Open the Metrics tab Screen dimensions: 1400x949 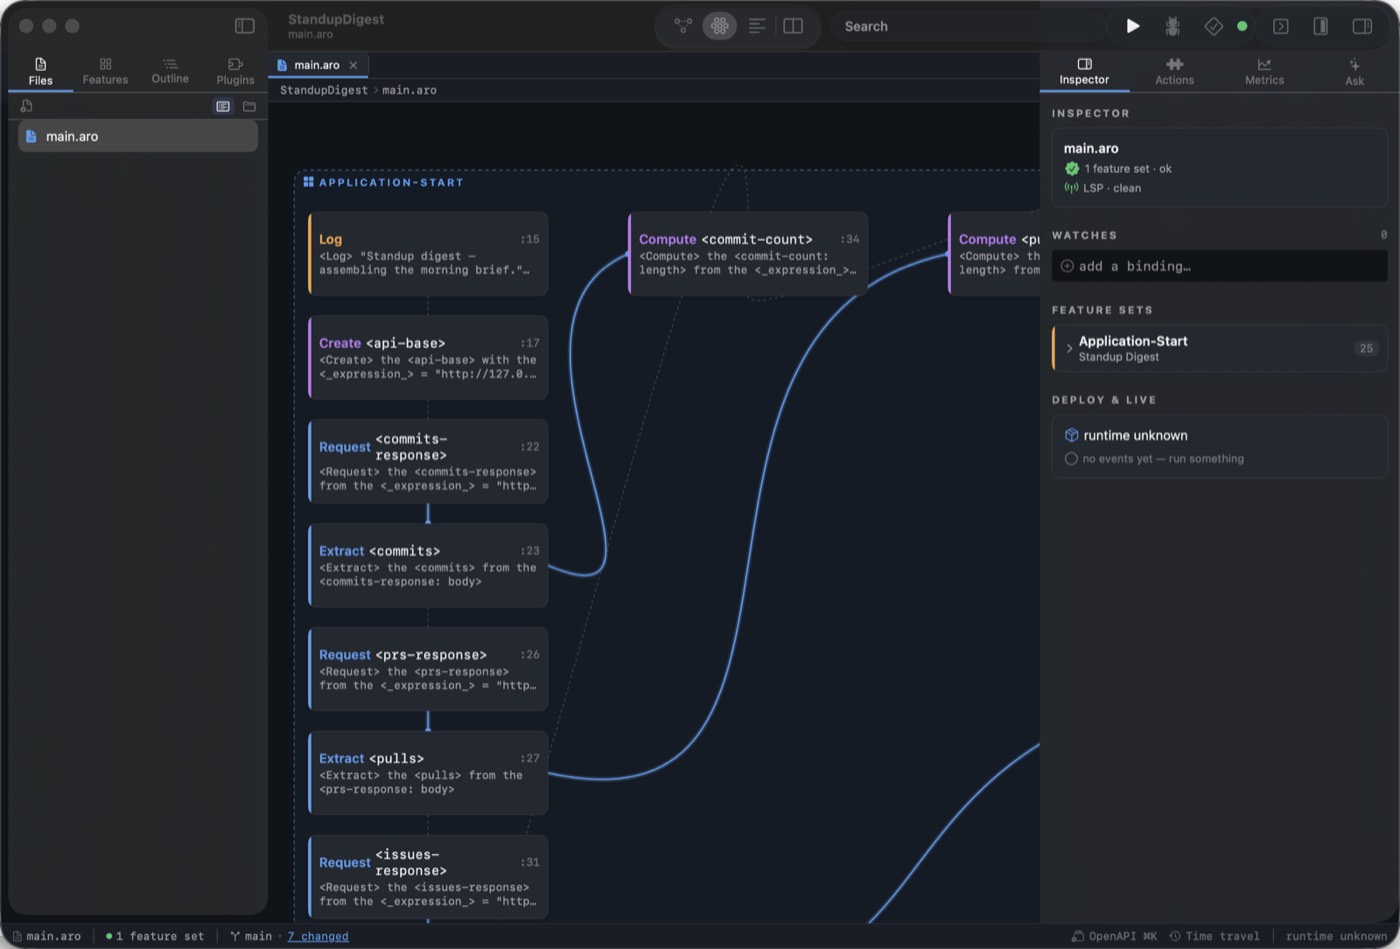[x=1264, y=71]
